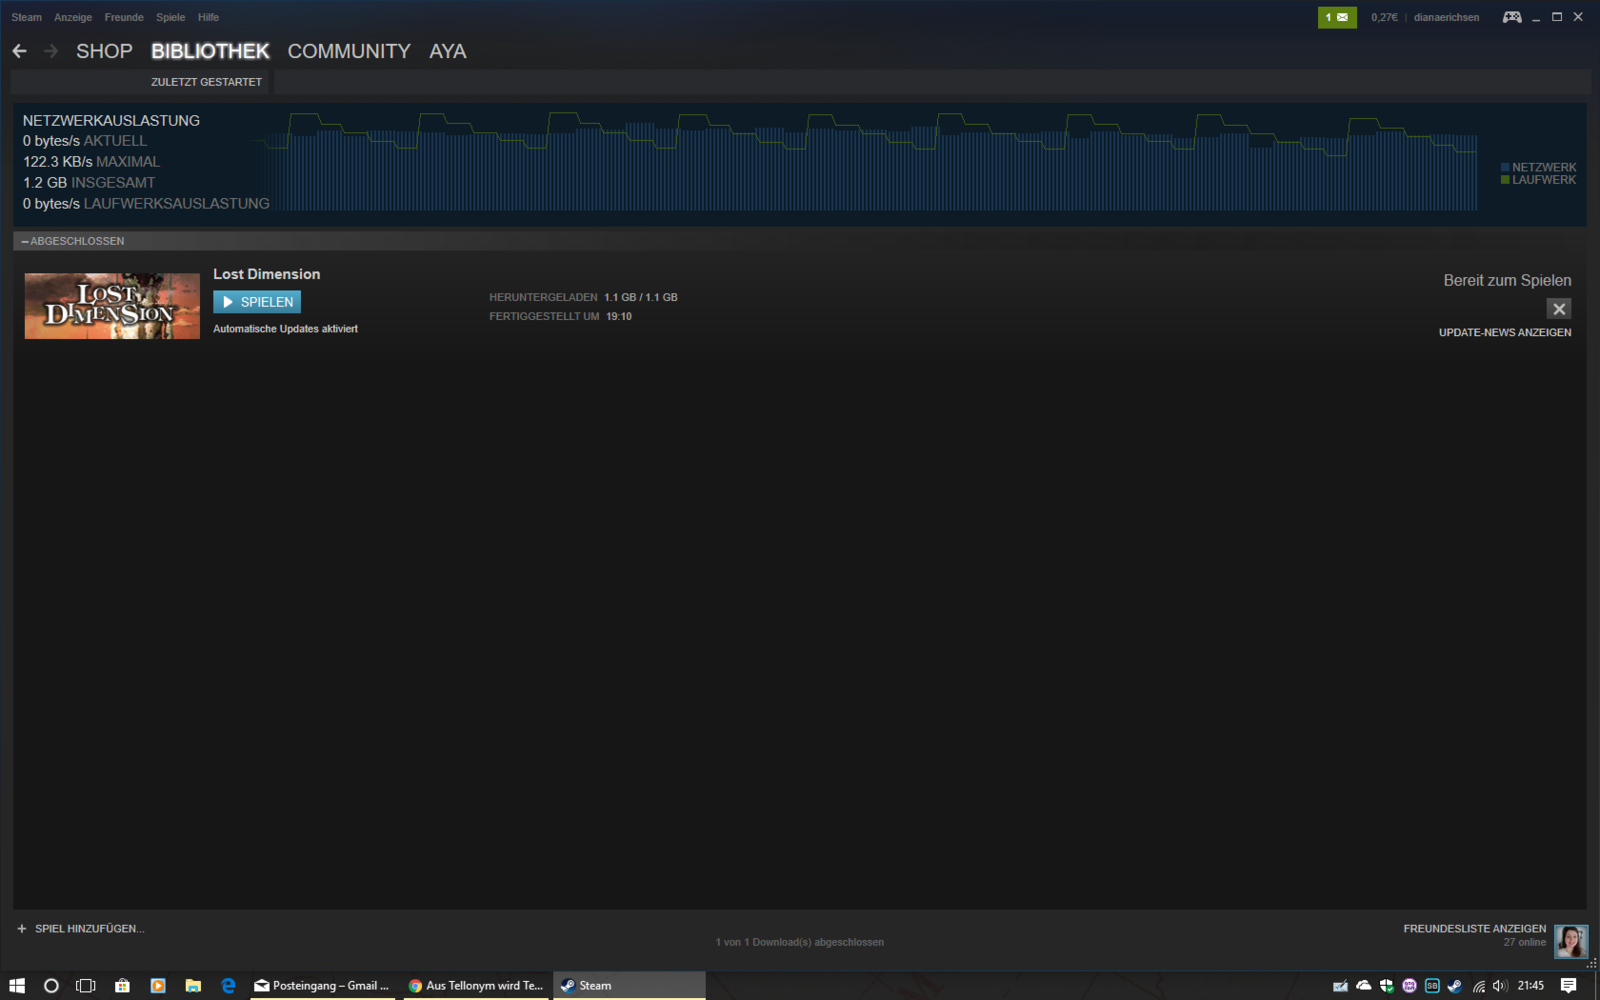Click the '27 online' friends count
Image resolution: width=1600 pixels, height=1000 pixels.
coord(1525,943)
